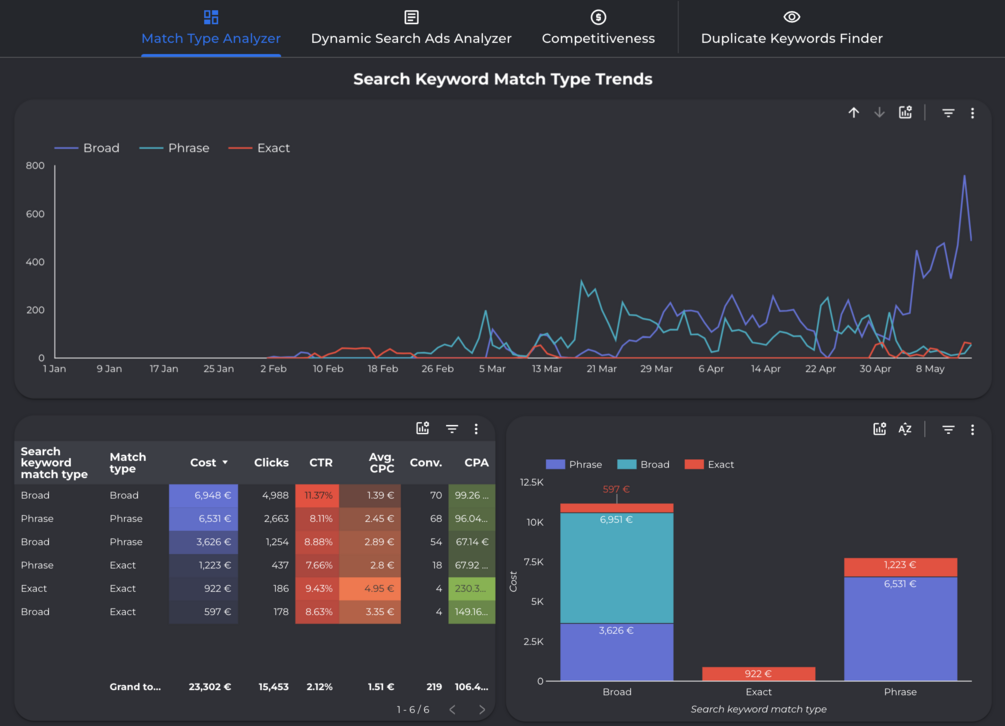Sort by Search keyword match type header

(54, 463)
